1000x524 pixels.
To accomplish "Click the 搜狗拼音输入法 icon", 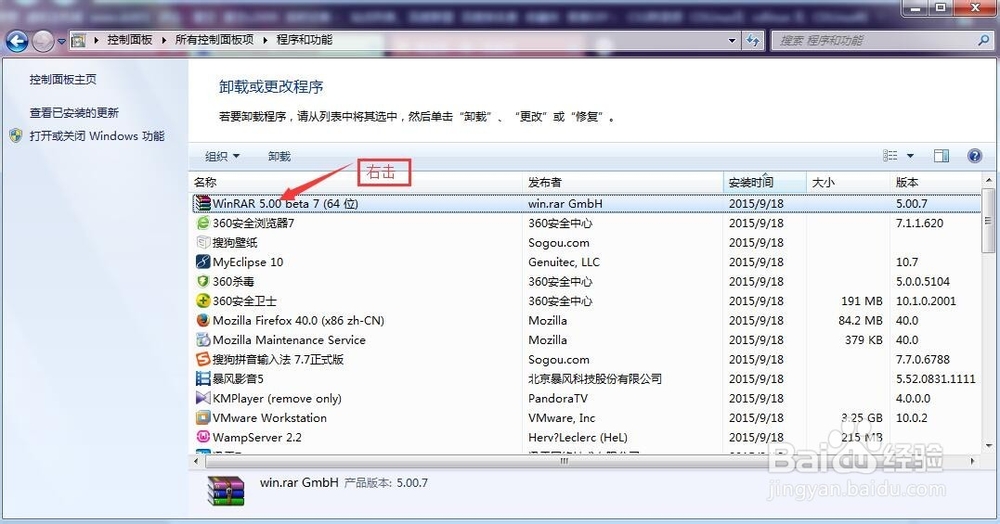I will tap(203, 359).
